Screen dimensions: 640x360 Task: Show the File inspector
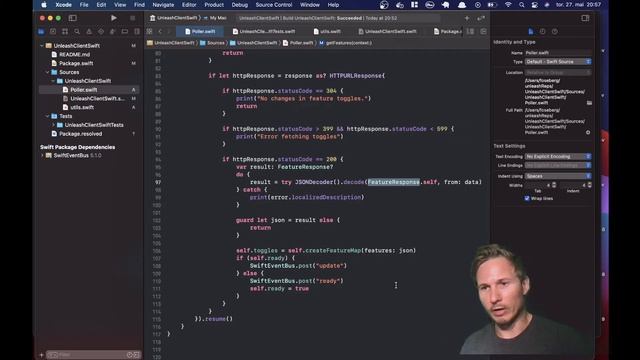tap(531, 31)
